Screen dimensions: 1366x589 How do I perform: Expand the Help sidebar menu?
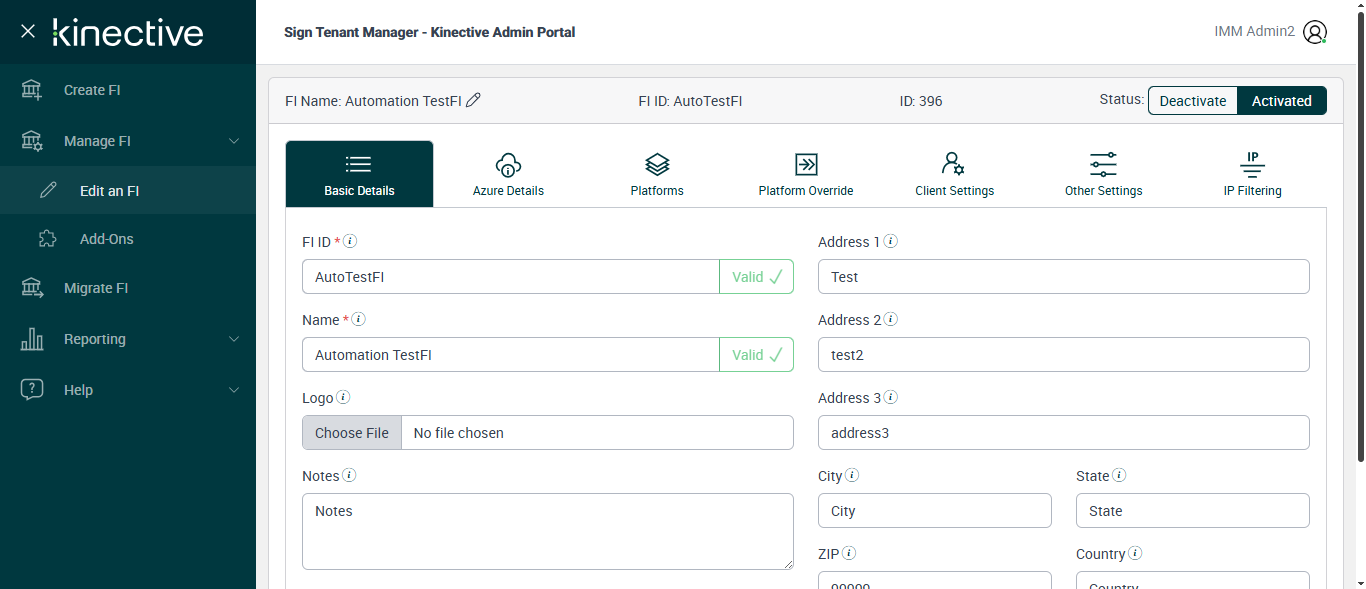[234, 390]
